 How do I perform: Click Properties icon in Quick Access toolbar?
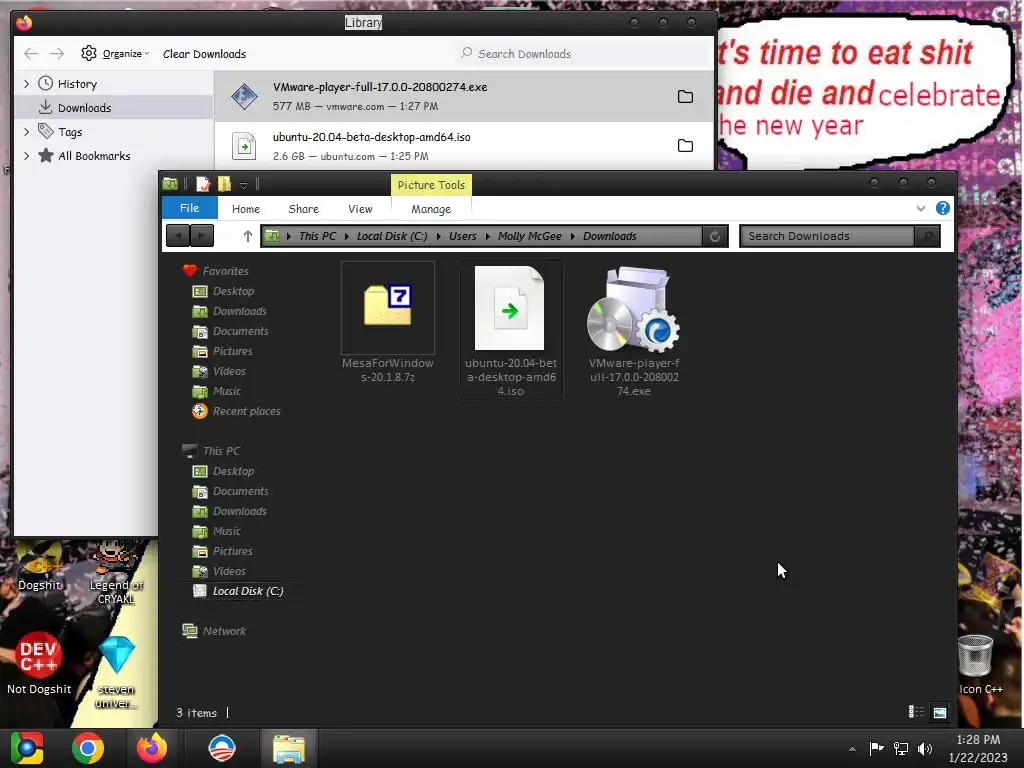pyautogui.click(x=203, y=184)
